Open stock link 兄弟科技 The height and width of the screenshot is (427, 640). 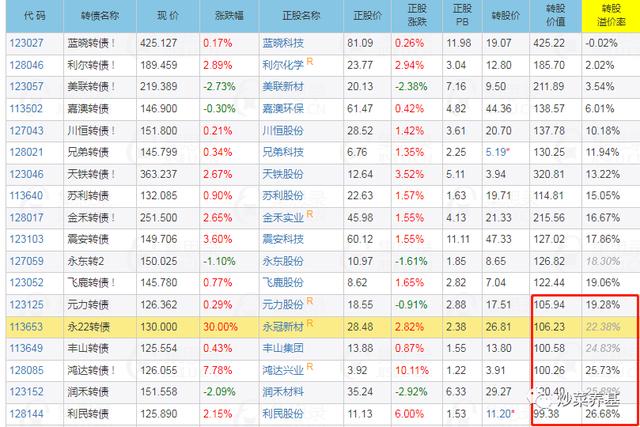[x=283, y=152]
